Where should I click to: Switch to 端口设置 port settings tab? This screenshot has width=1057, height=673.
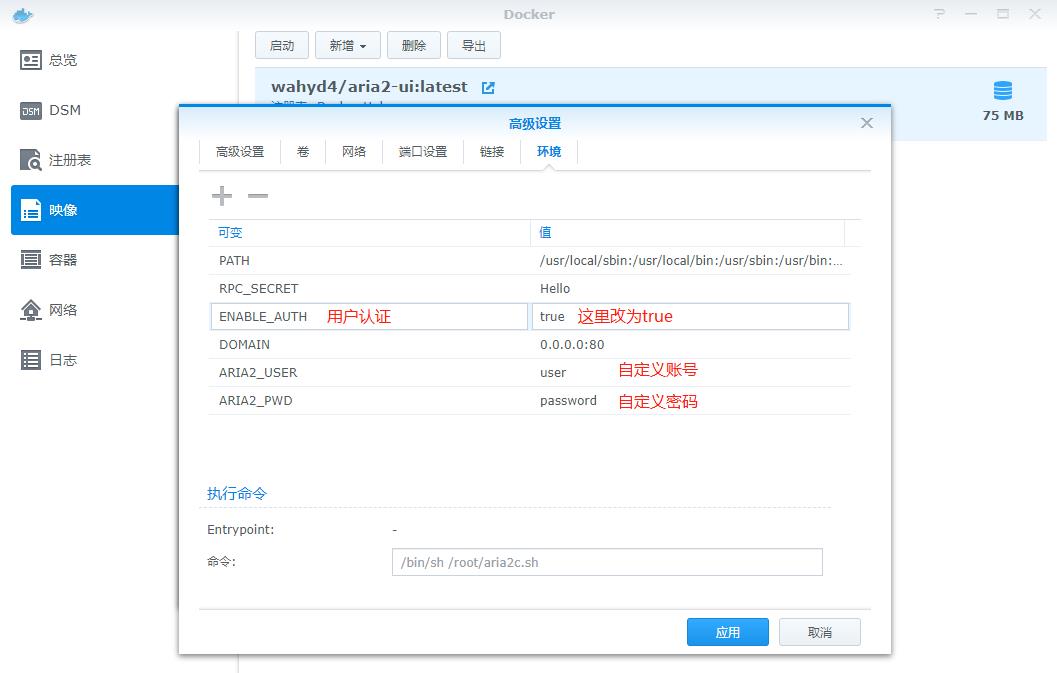click(x=423, y=152)
